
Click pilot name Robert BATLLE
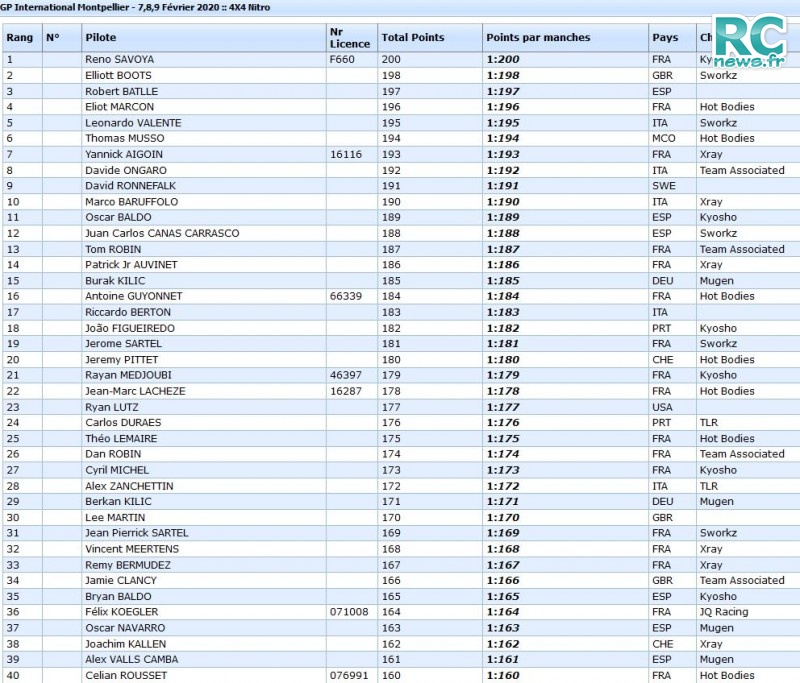121,92
